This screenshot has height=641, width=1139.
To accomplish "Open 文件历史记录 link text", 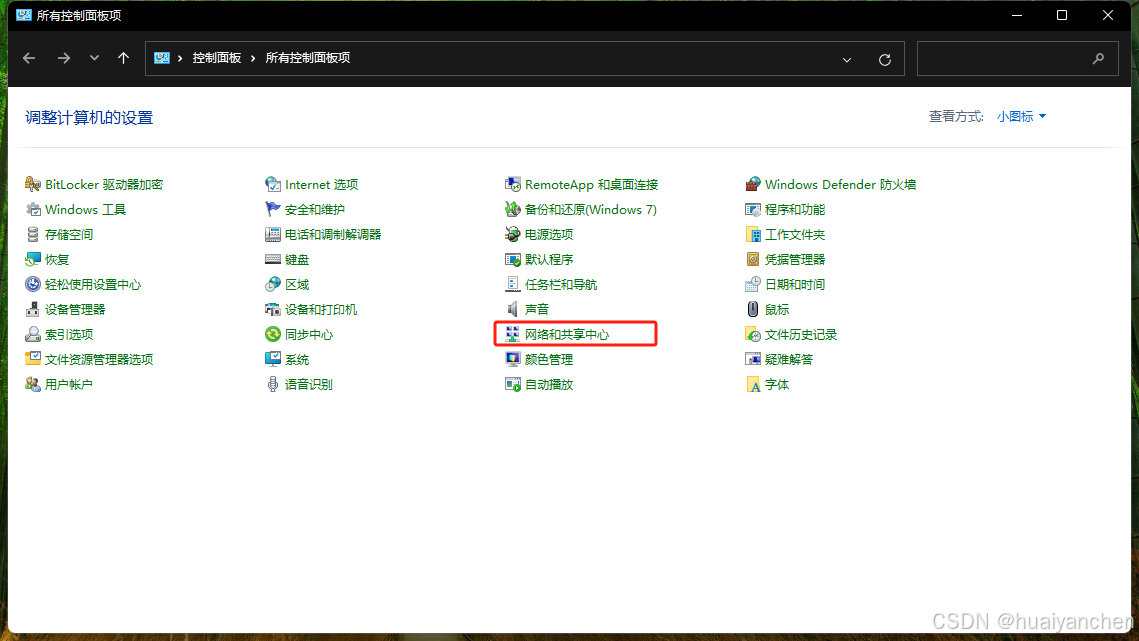I will click(x=800, y=335).
